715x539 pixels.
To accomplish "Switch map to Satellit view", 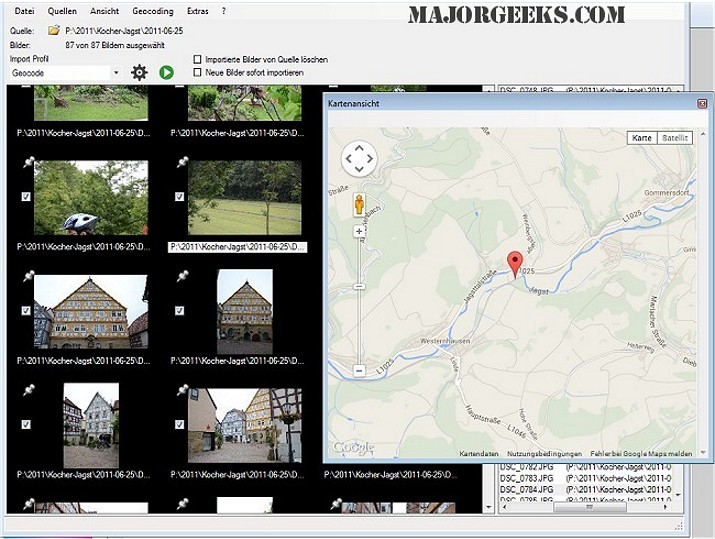I will coord(674,138).
